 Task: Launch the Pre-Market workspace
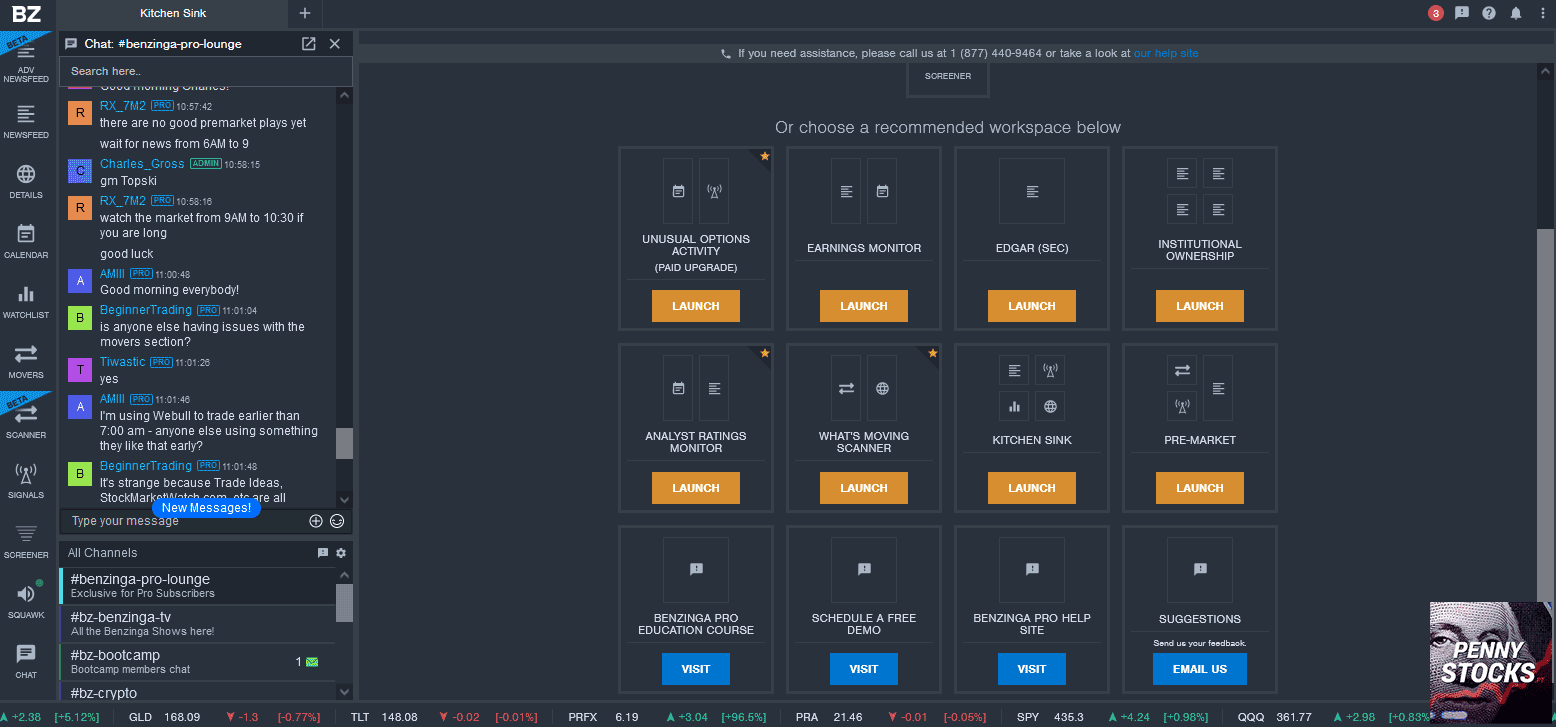click(x=1200, y=488)
